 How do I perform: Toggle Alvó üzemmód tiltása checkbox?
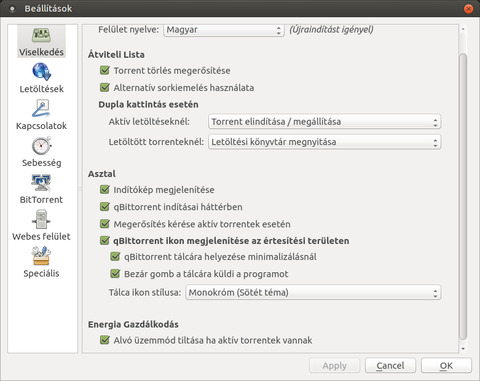click(x=105, y=340)
